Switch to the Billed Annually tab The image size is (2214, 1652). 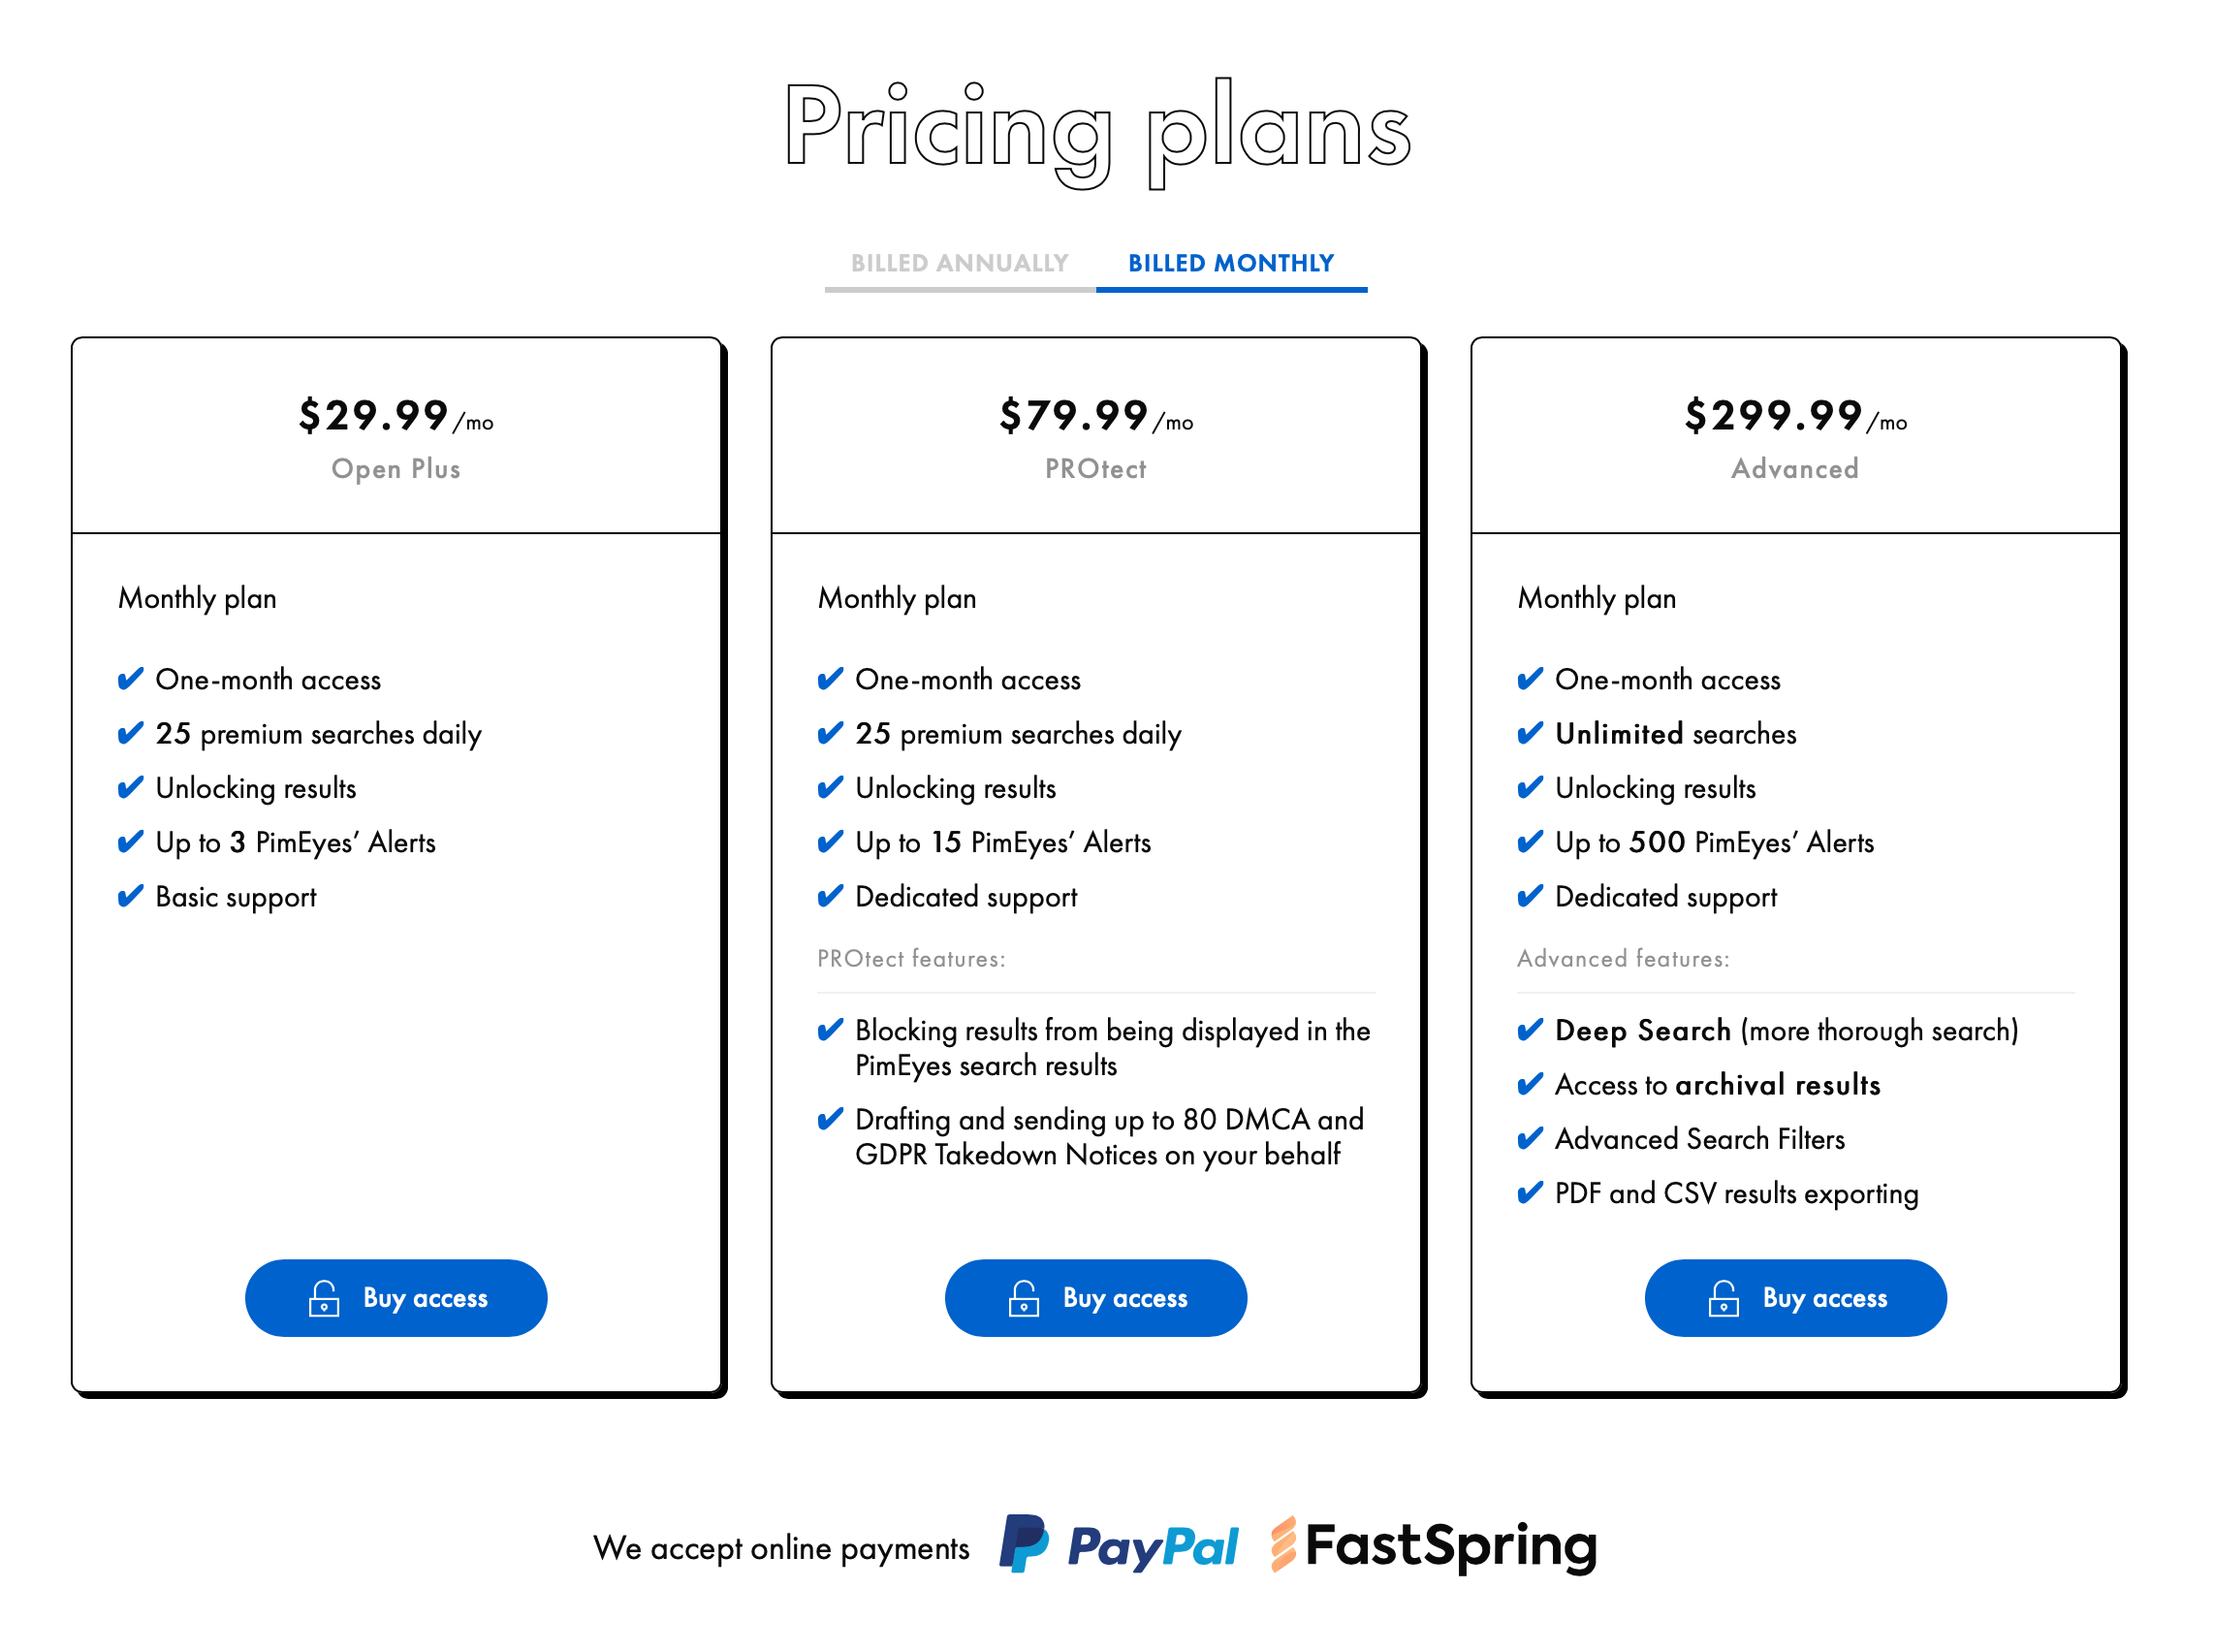[960, 264]
